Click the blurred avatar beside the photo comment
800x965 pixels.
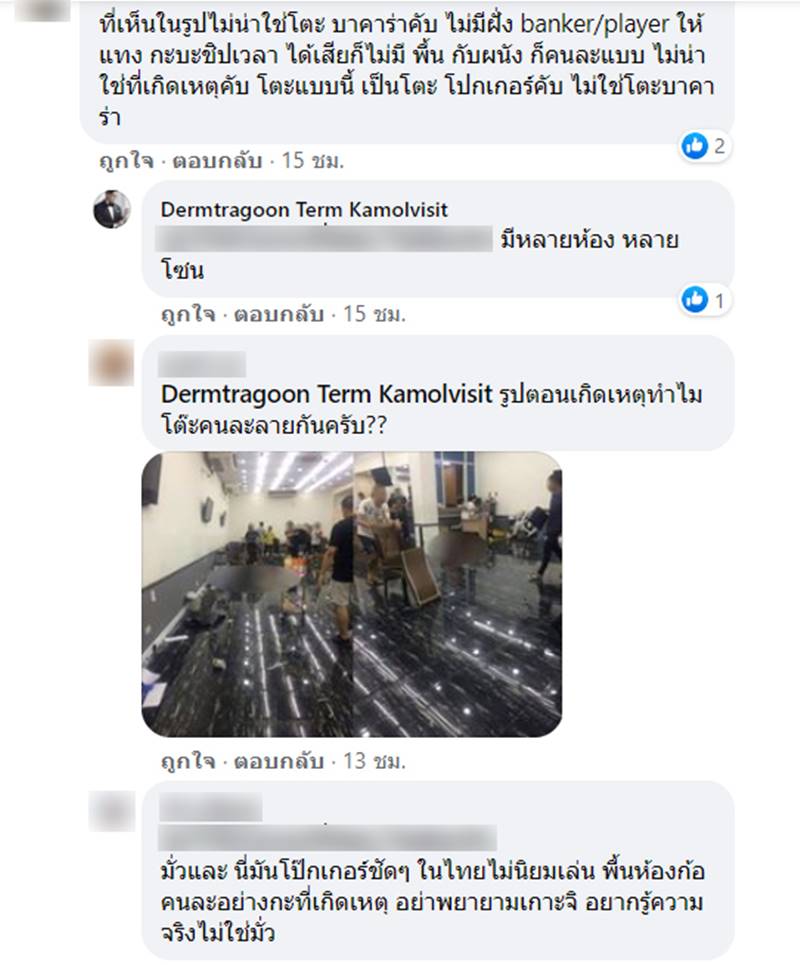(x=112, y=362)
